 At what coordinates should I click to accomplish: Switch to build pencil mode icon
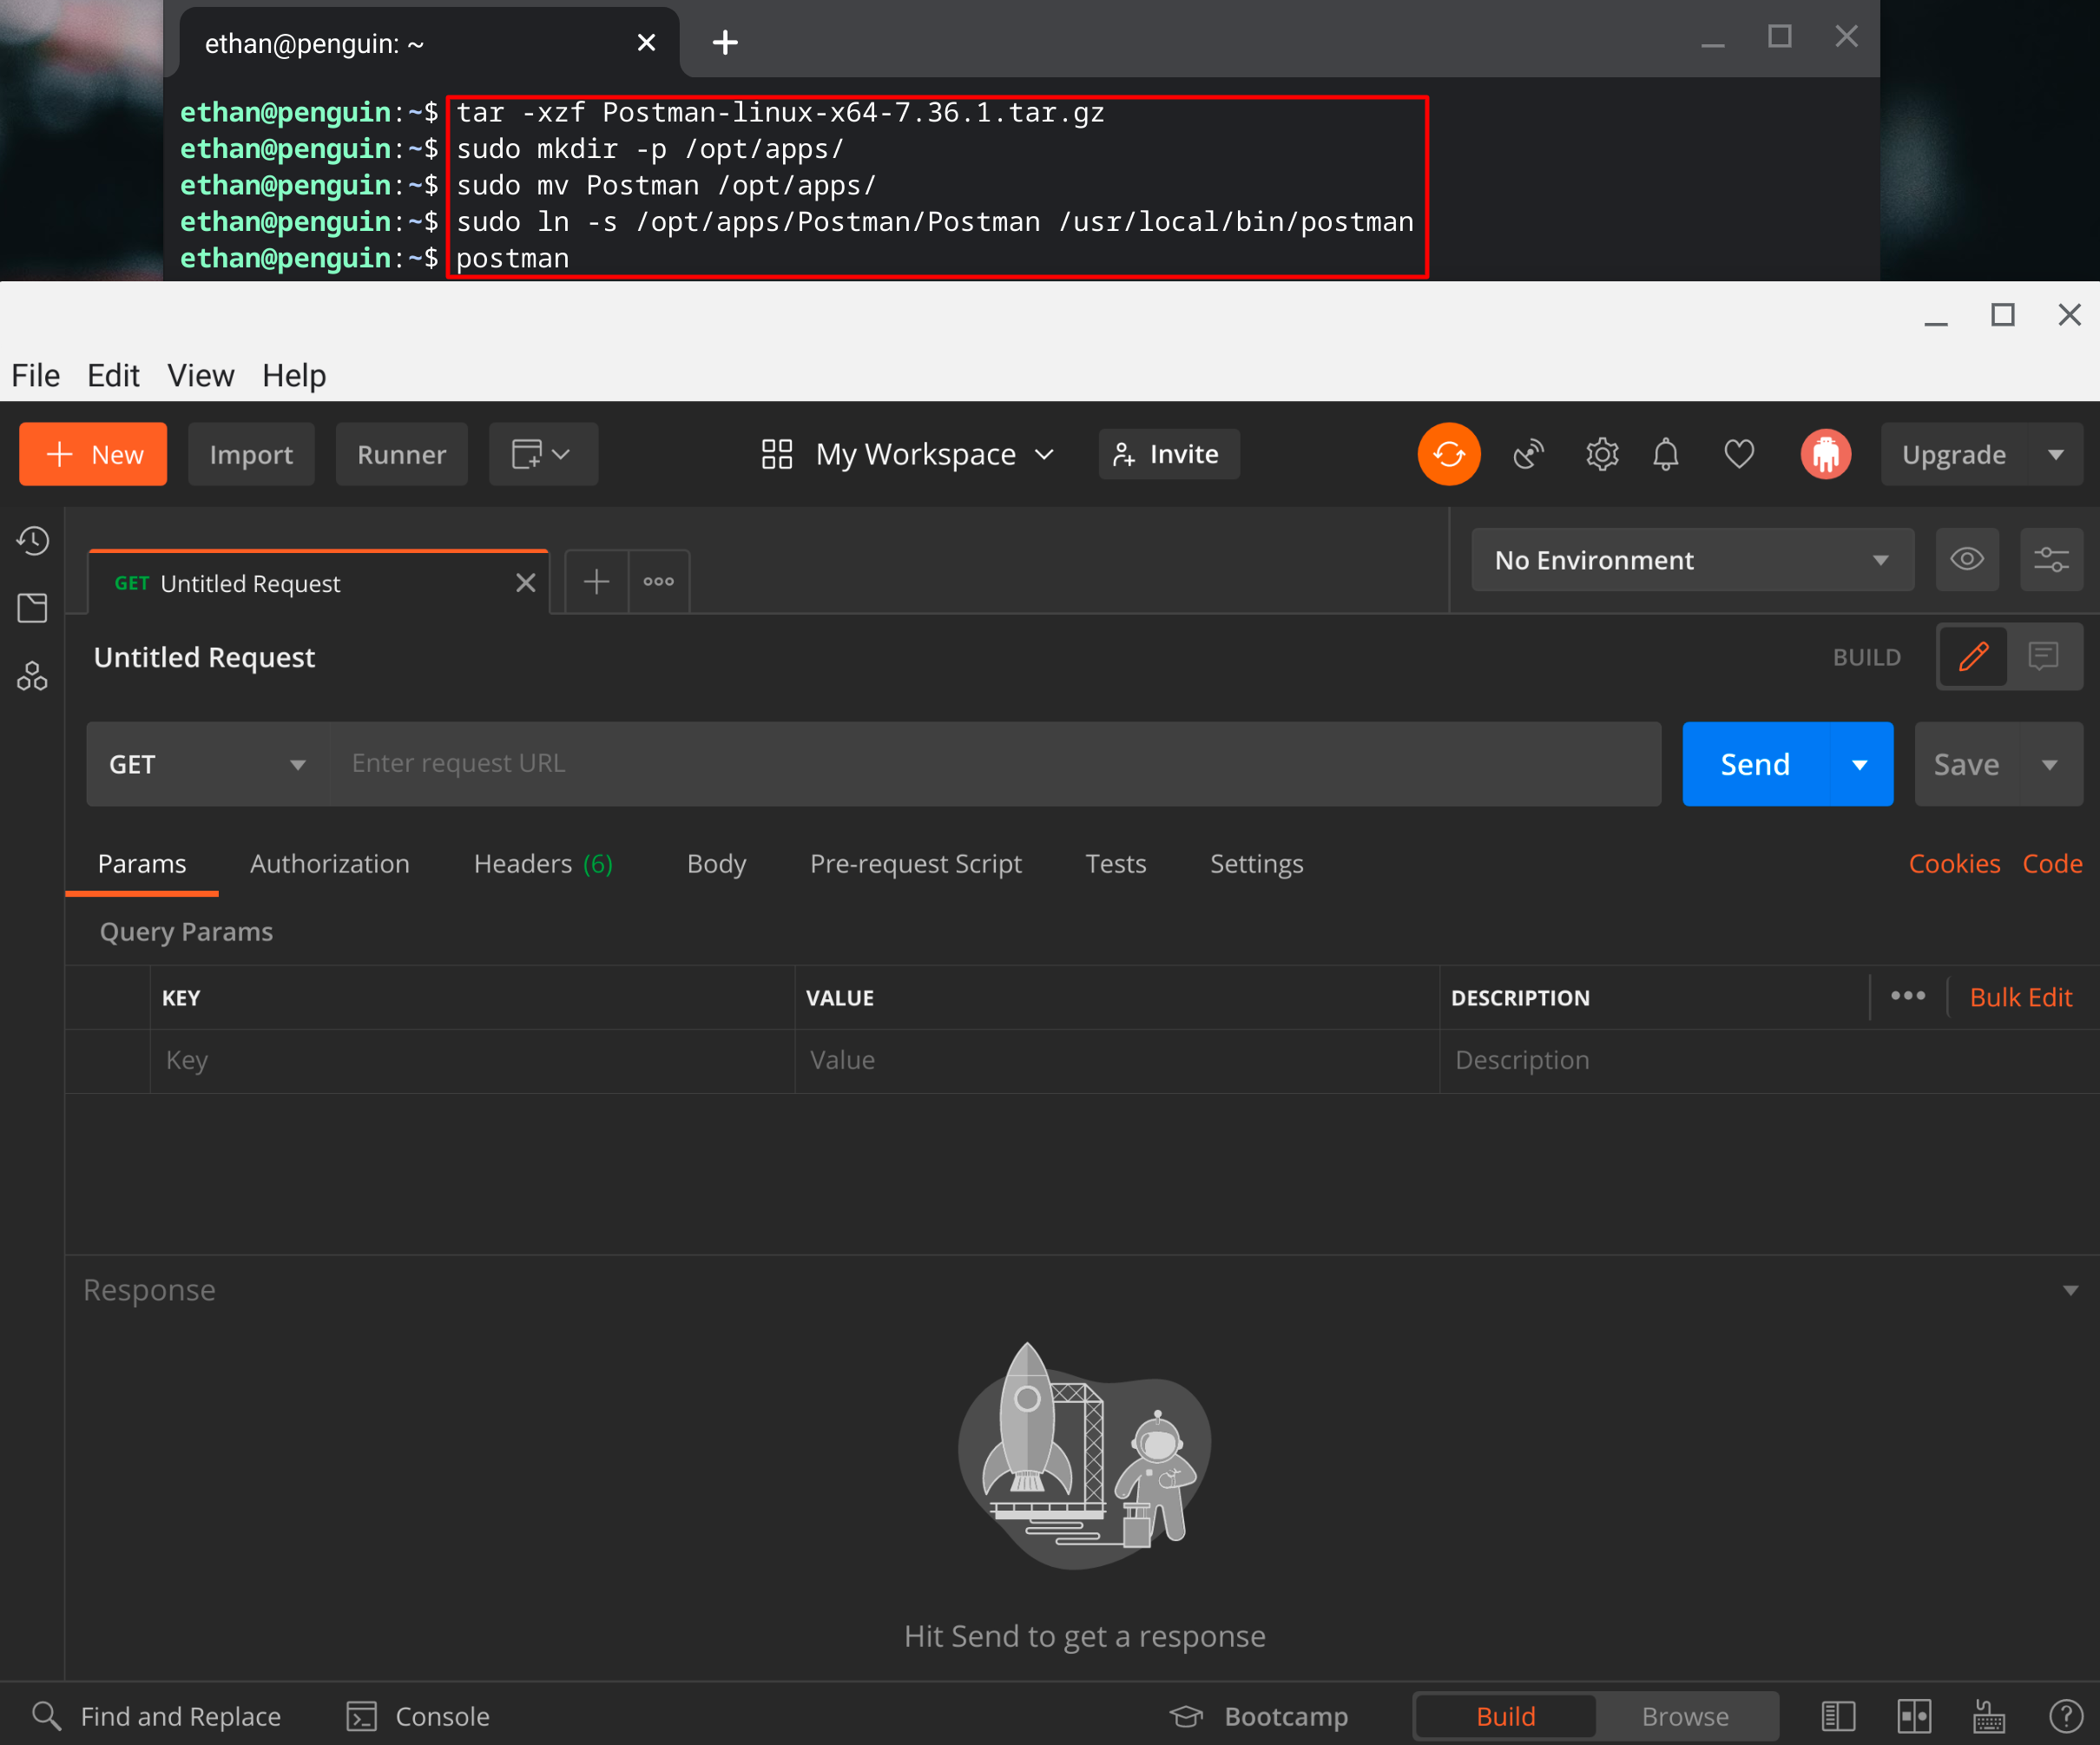click(1973, 656)
